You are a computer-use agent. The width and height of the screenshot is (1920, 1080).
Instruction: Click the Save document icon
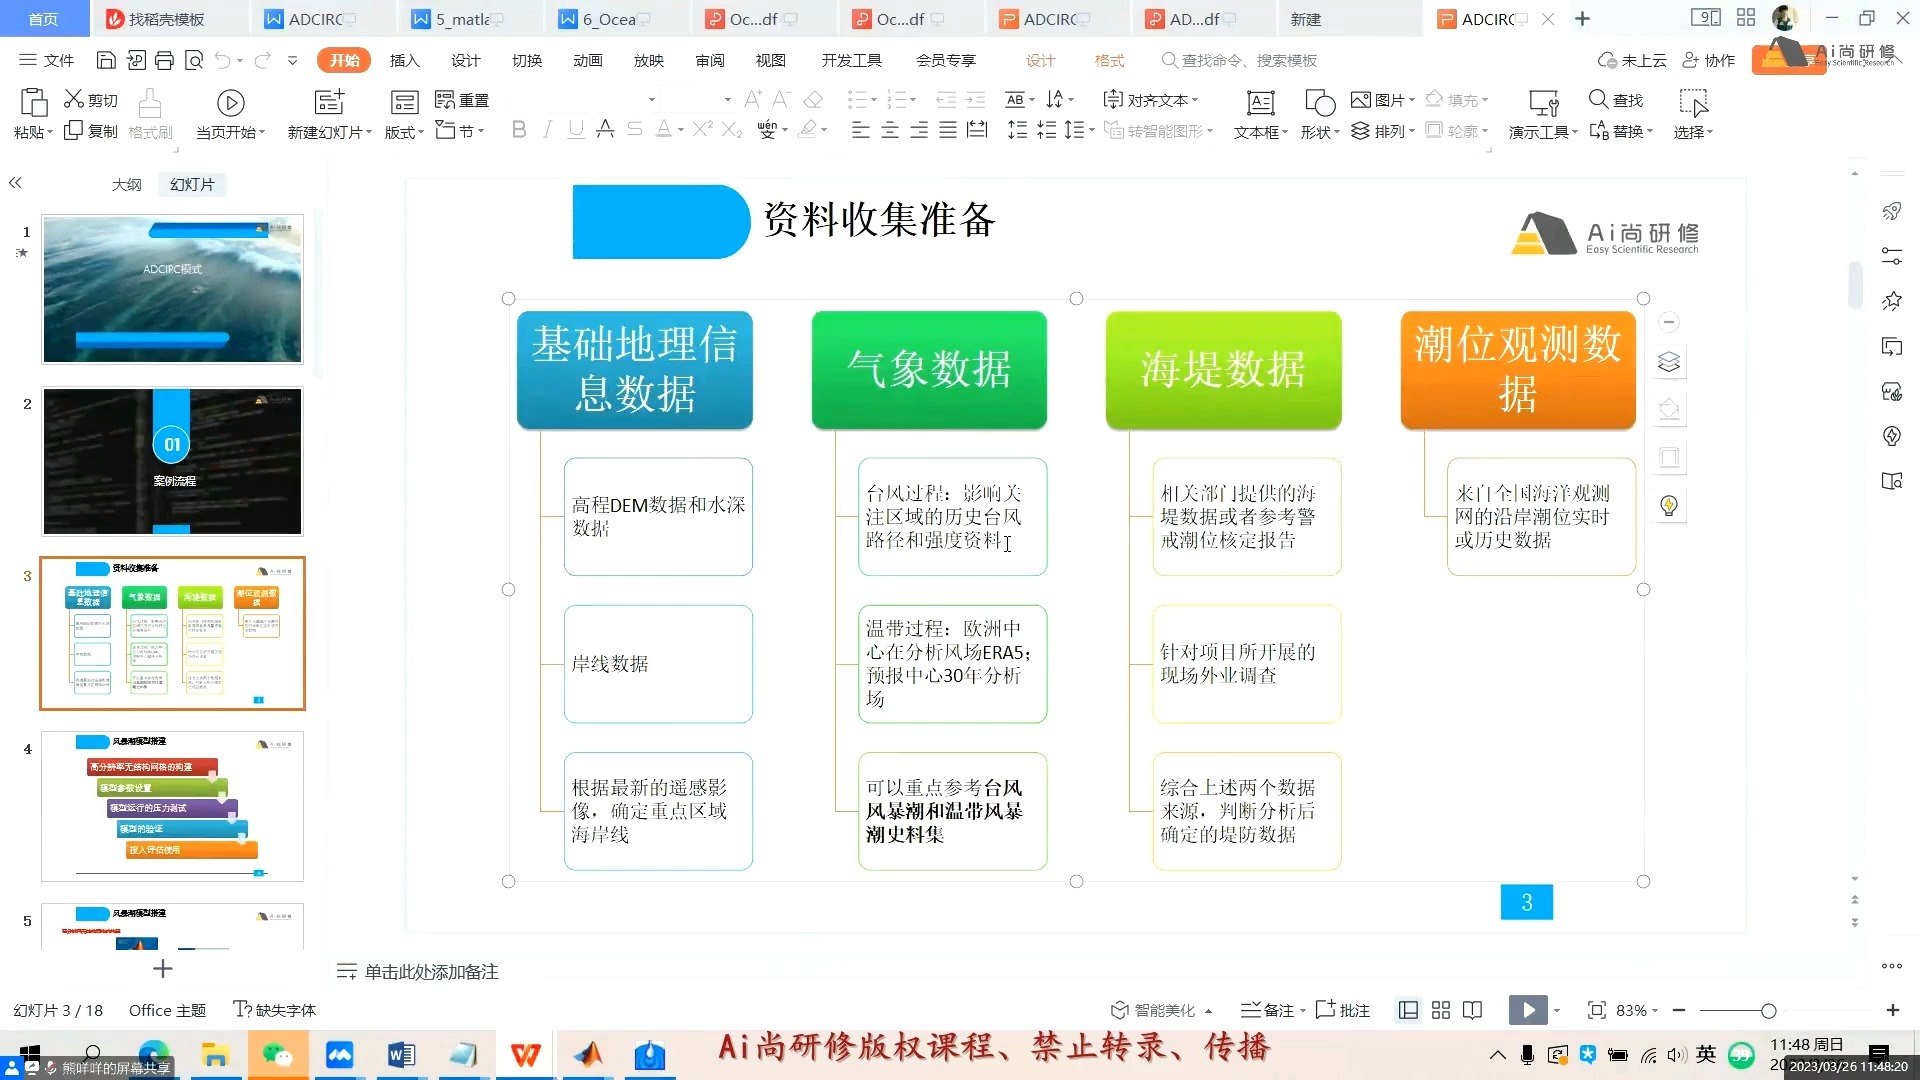(106, 61)
